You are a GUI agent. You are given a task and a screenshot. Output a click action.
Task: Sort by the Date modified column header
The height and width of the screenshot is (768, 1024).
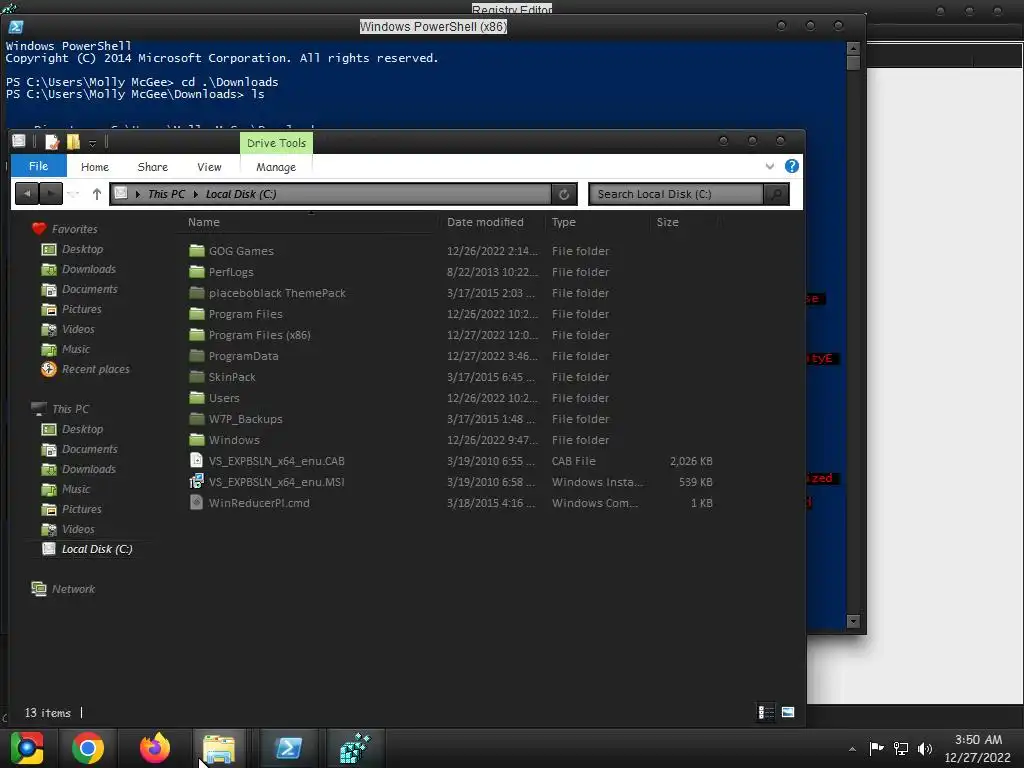(x=485, y=222)
